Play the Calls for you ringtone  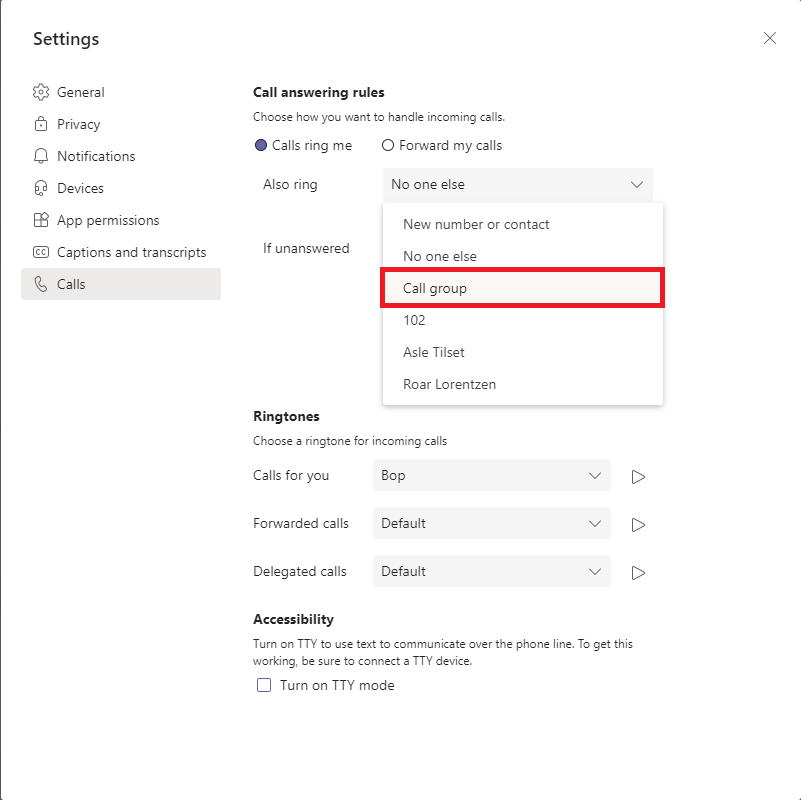pyautogui.click(x=638, y=476)
